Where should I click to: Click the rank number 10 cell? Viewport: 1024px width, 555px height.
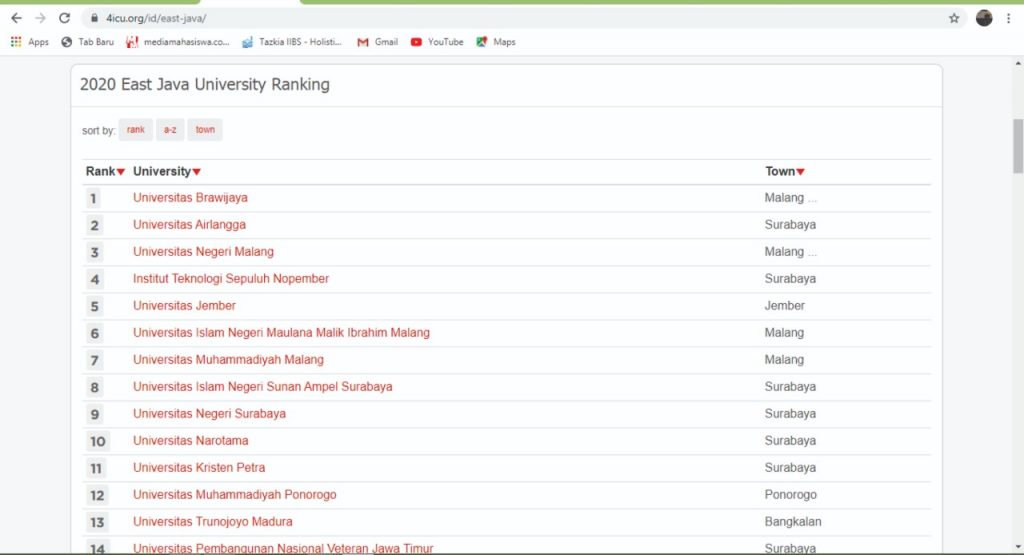point(97,441)
